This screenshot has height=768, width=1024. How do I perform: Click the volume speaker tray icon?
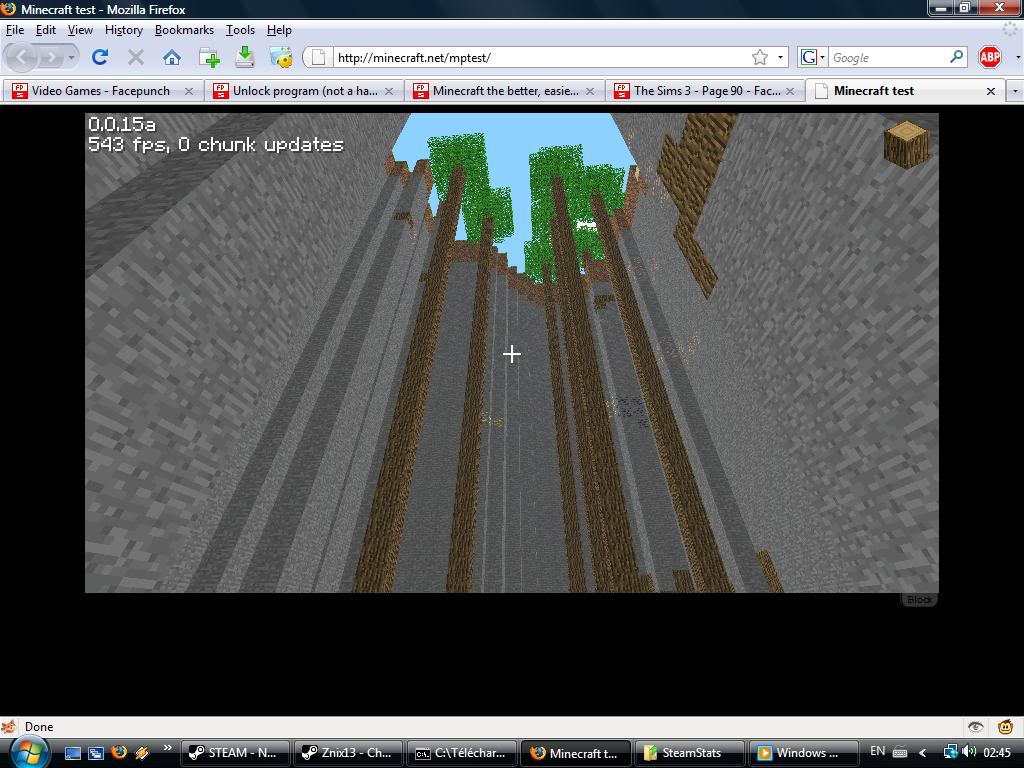point(969,752)
